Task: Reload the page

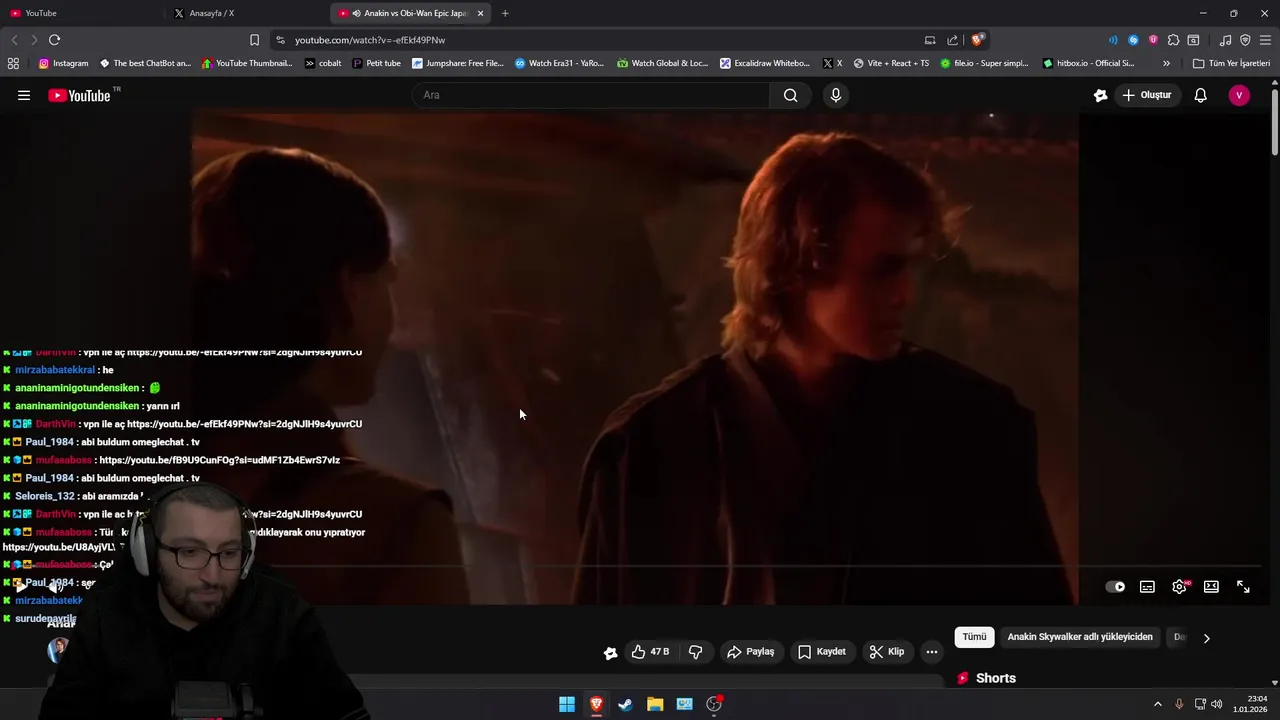Action: (55, 40)
